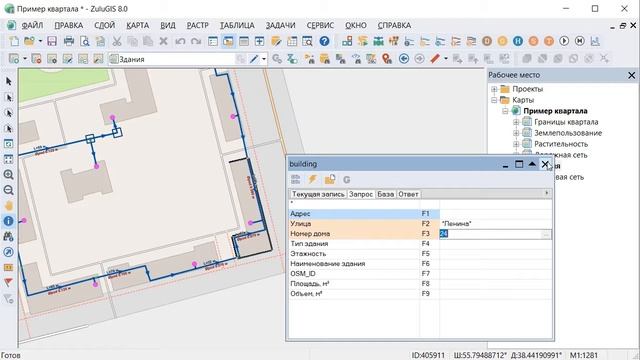Toggle the blue information tool

click(x=9, y=221)
